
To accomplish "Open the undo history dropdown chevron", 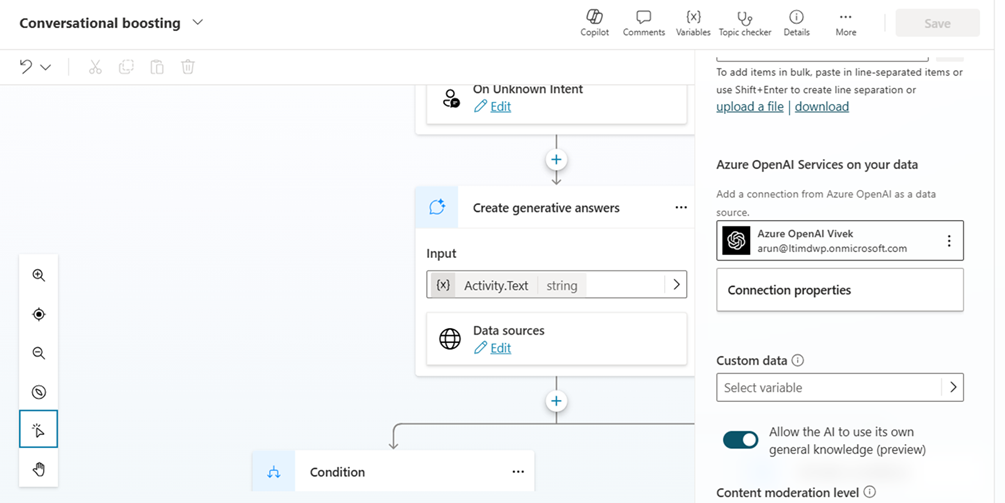I will pyautogui.click(x=46, y=67).
